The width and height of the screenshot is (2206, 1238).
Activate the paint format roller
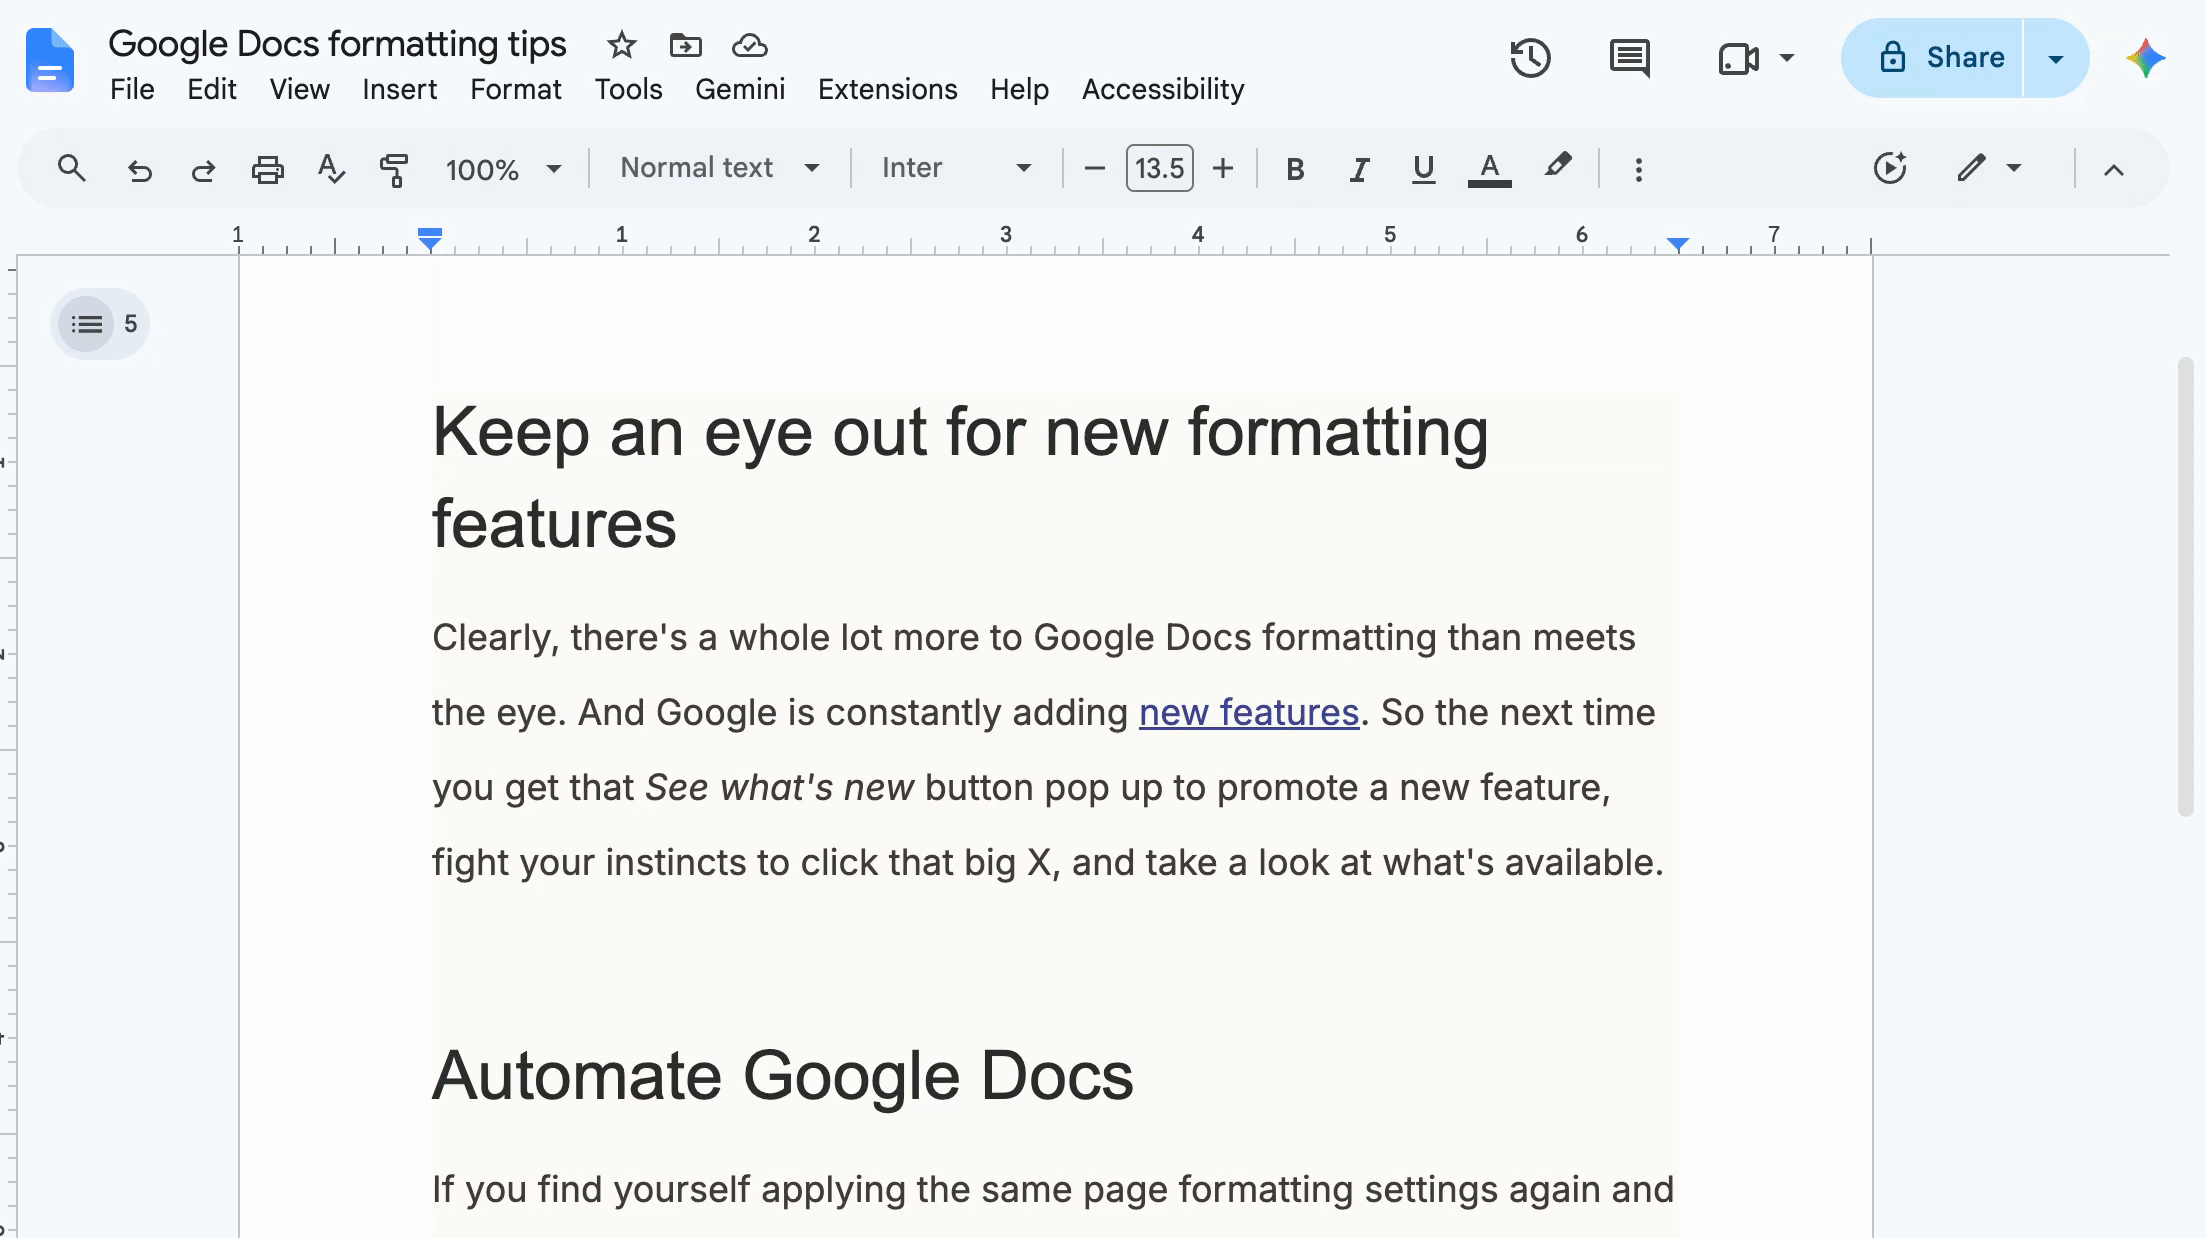[394, 169]
